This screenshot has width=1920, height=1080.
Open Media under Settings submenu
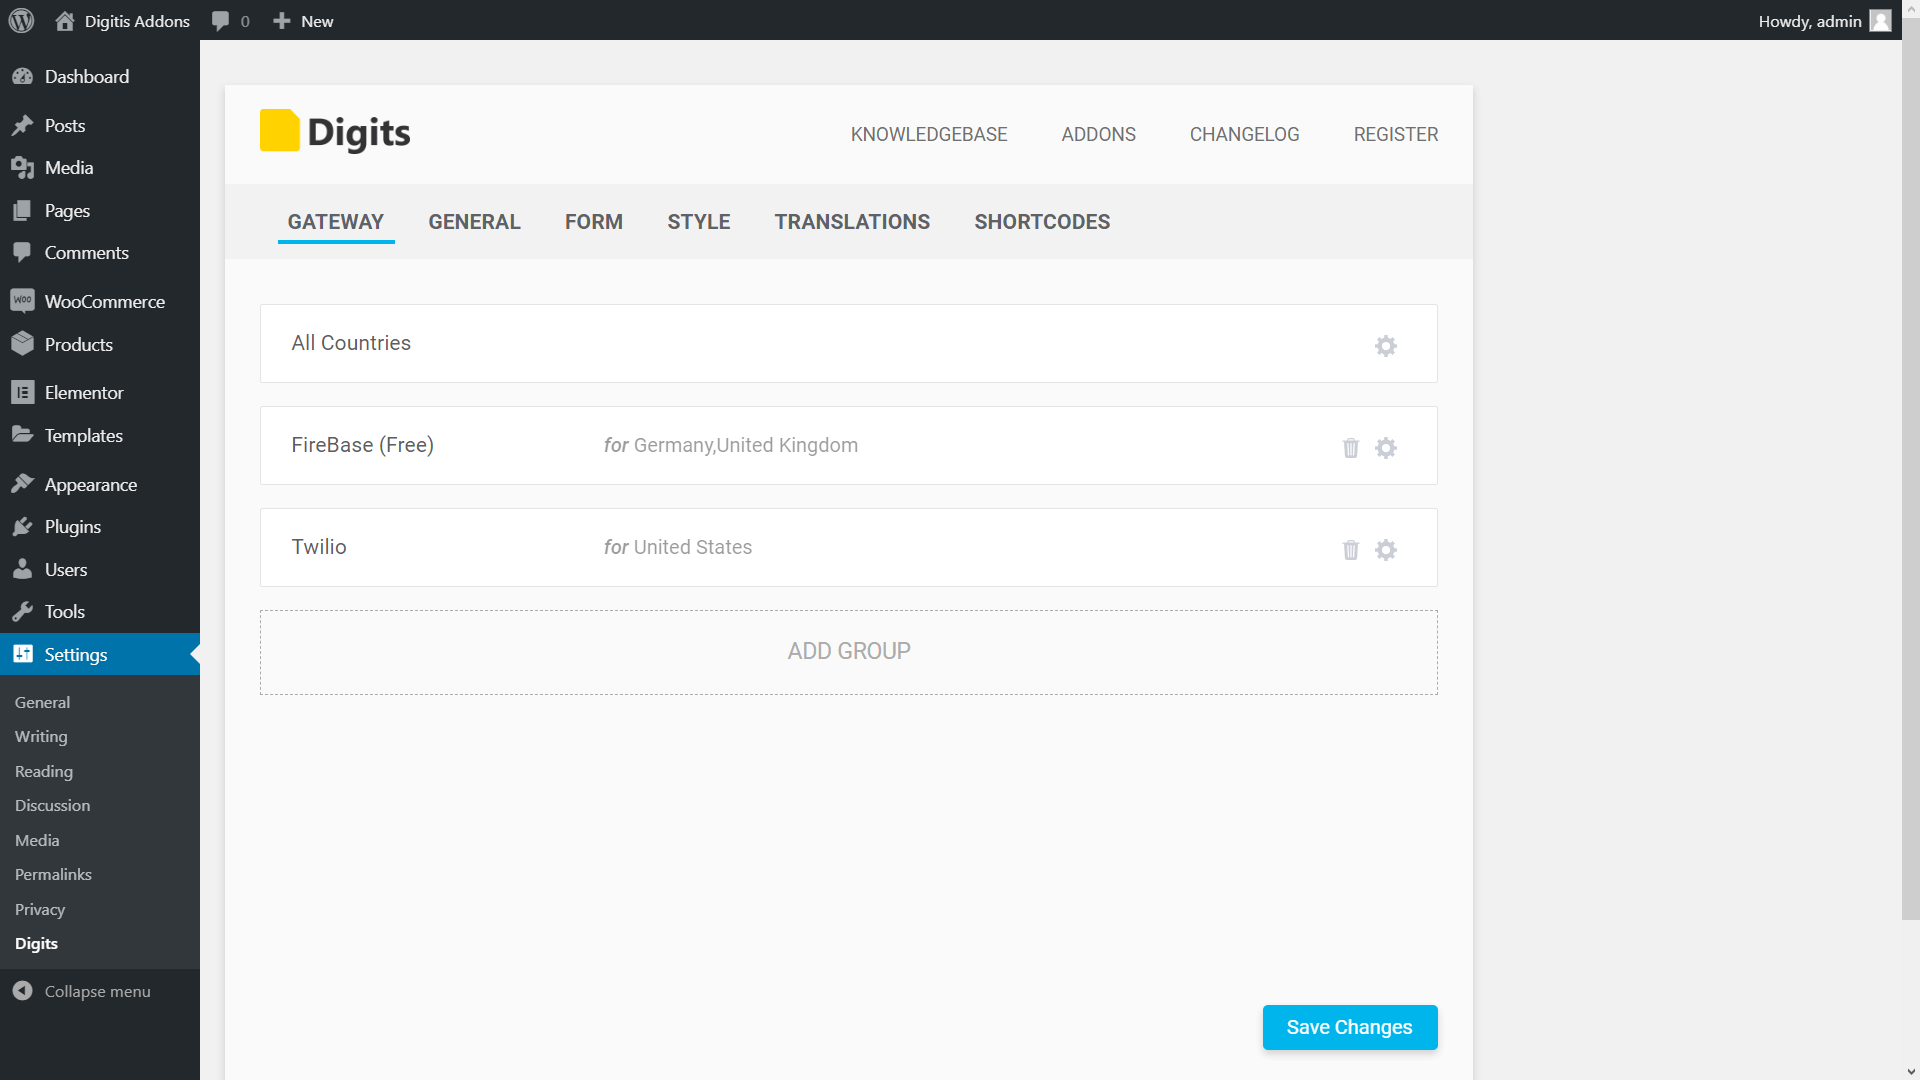point(37,840)
